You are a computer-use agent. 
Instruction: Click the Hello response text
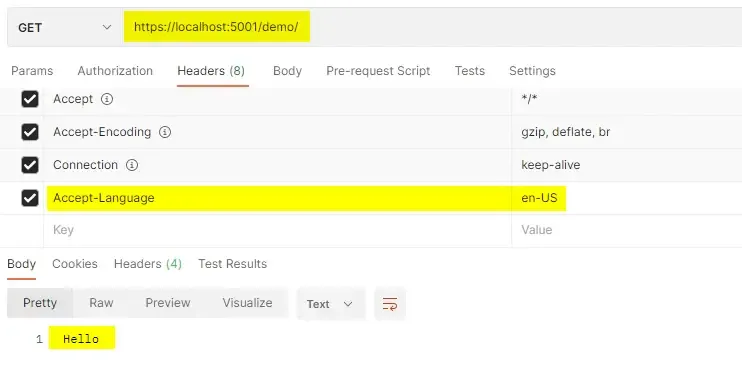pyautogui.click(x=81, y=339)
